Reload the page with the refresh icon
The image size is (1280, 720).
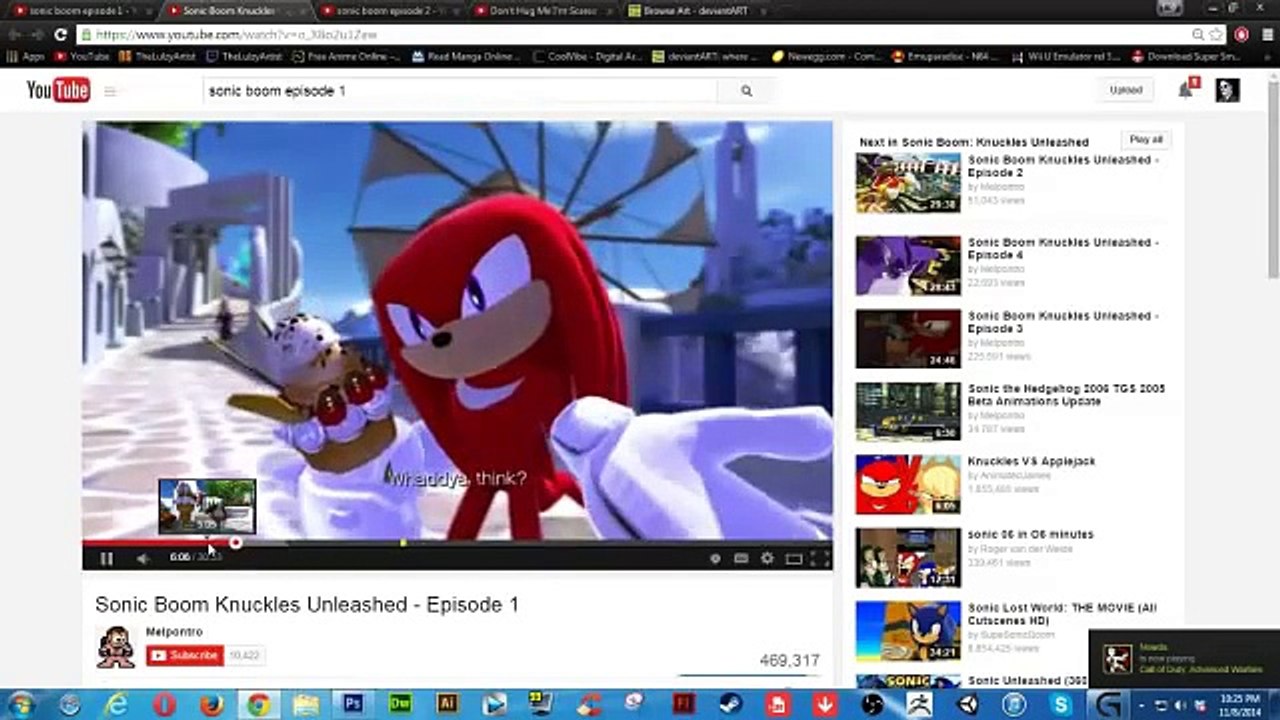(x=60, y=34)
